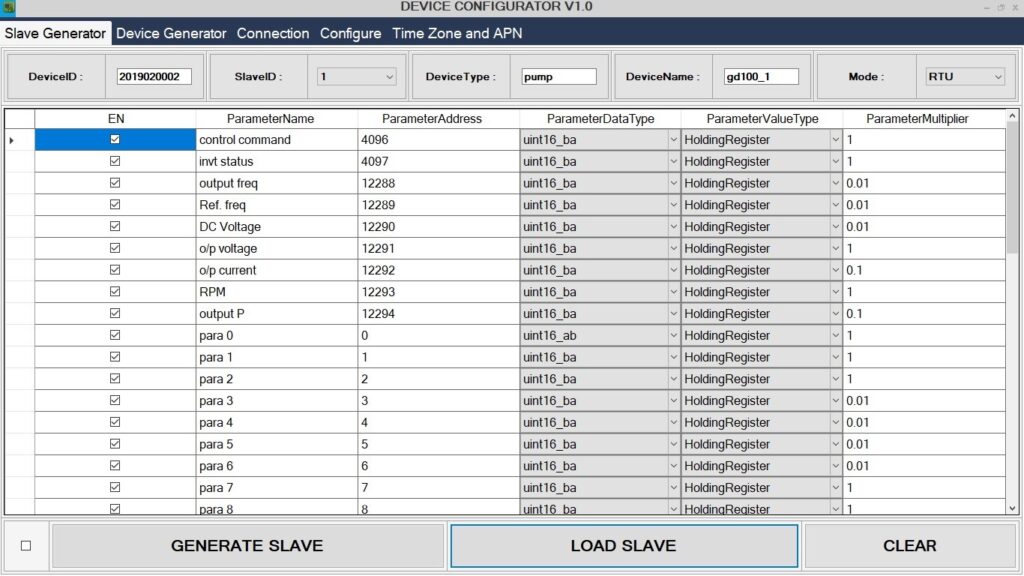This screenshot has width=1024, height=576.
Task: Select the address cell '4097'
Action: coord(438,161)
